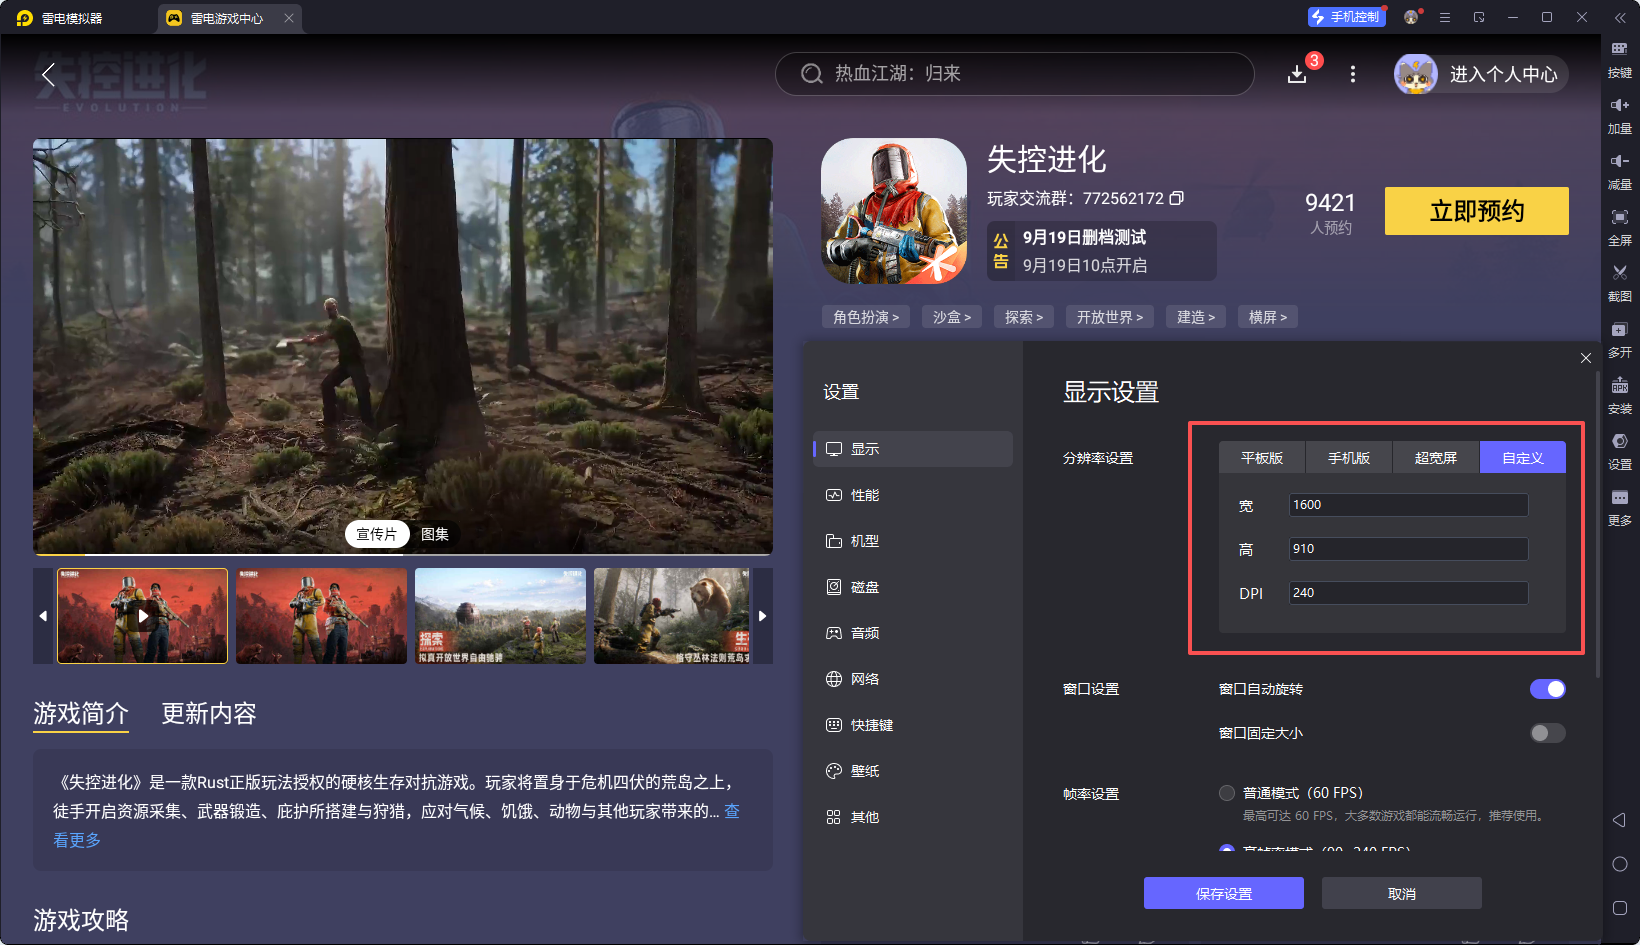Open the 建造 > tag
Screen dimensions: 1640x945
coord(1196,317)
